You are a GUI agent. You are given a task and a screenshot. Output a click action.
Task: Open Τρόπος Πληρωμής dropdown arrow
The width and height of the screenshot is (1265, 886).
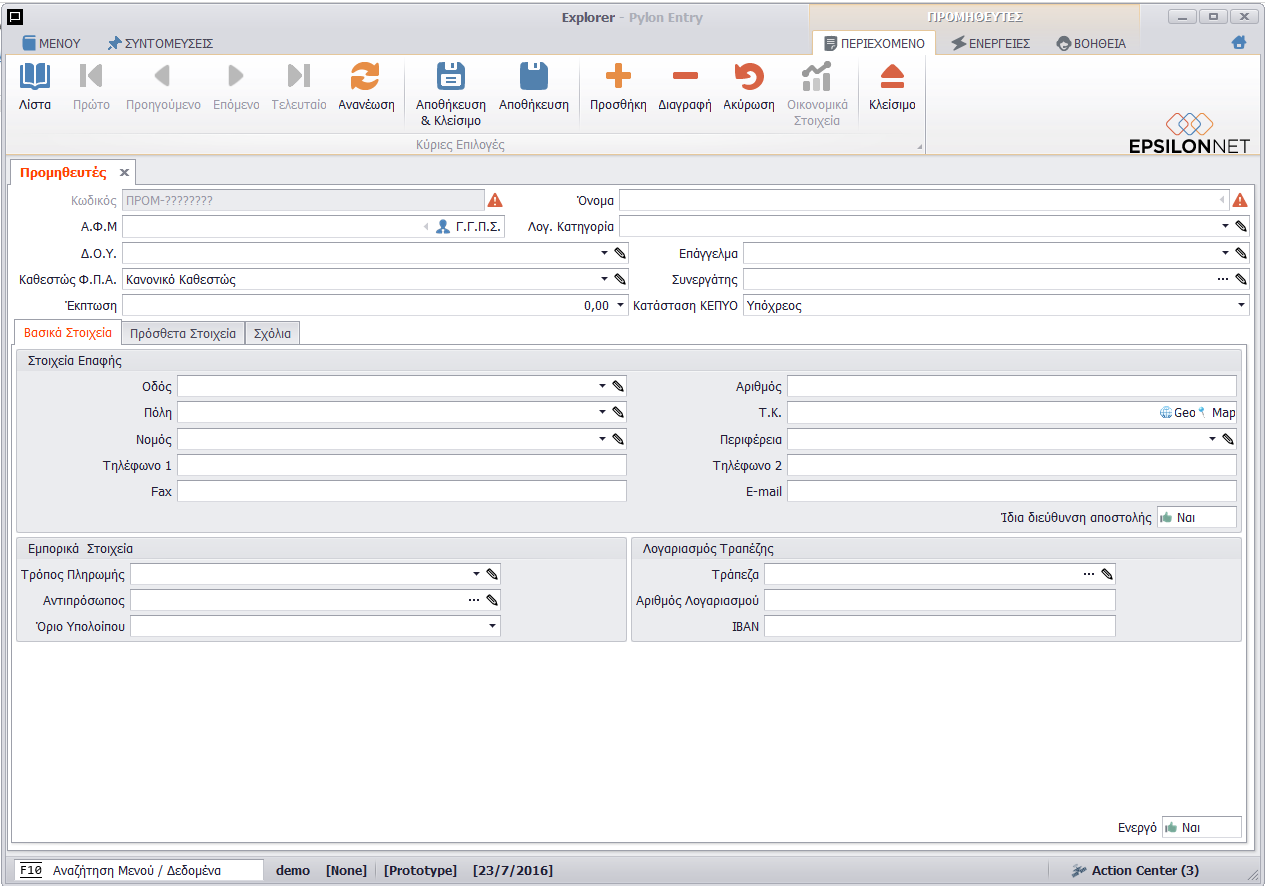click(476, 574)
